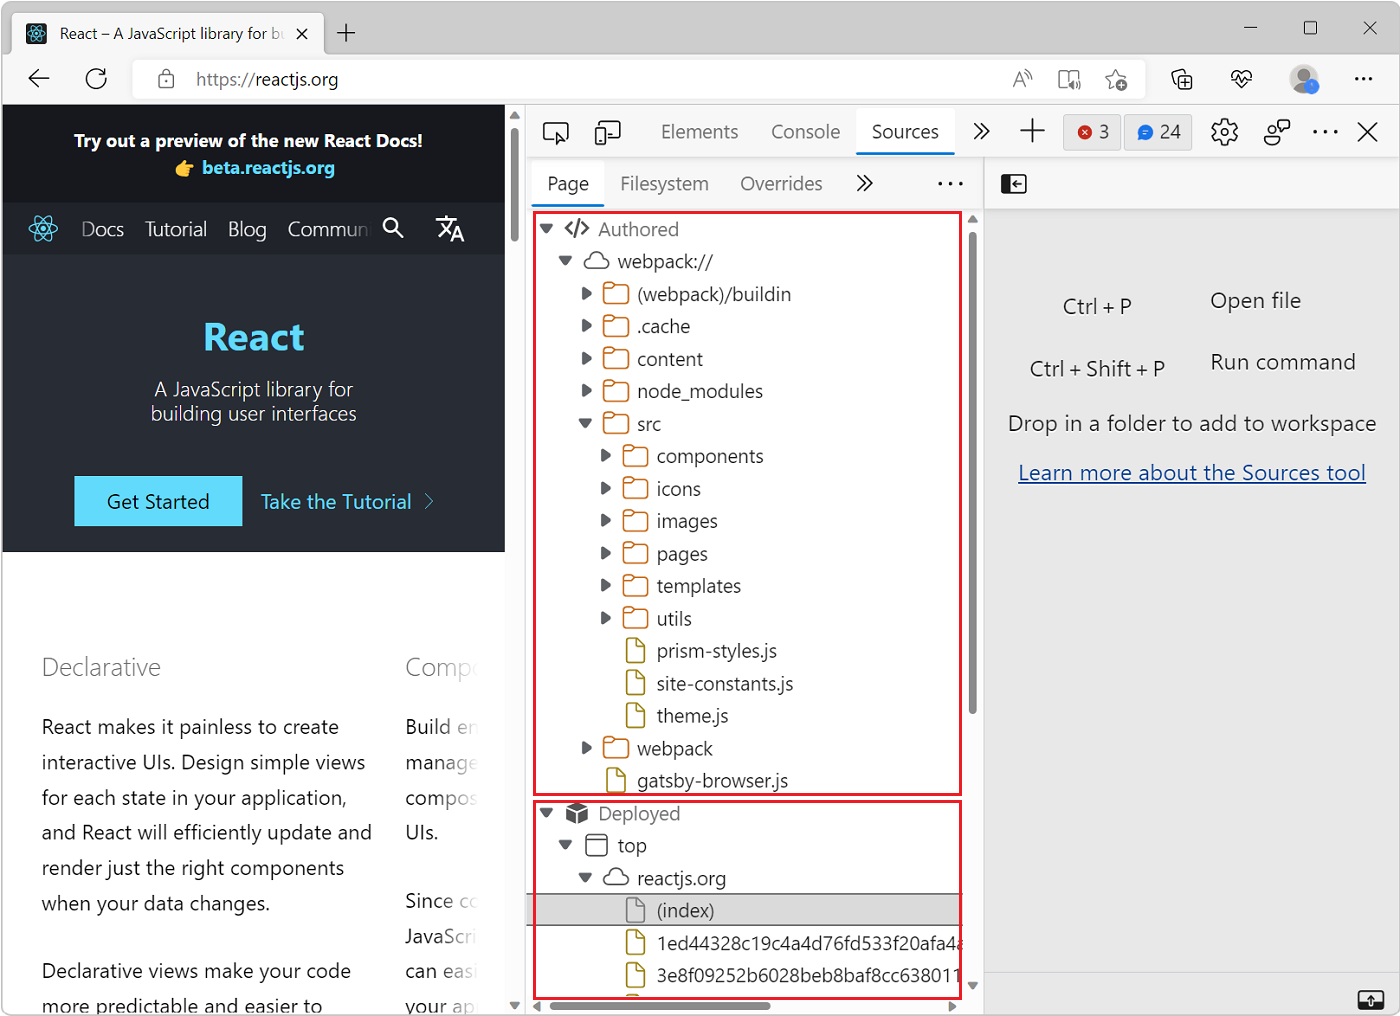This screenshot has height=1016, width=1400.
Task: View the 3 console errors
Action: pyautogui.click(x=1091, y=131)
